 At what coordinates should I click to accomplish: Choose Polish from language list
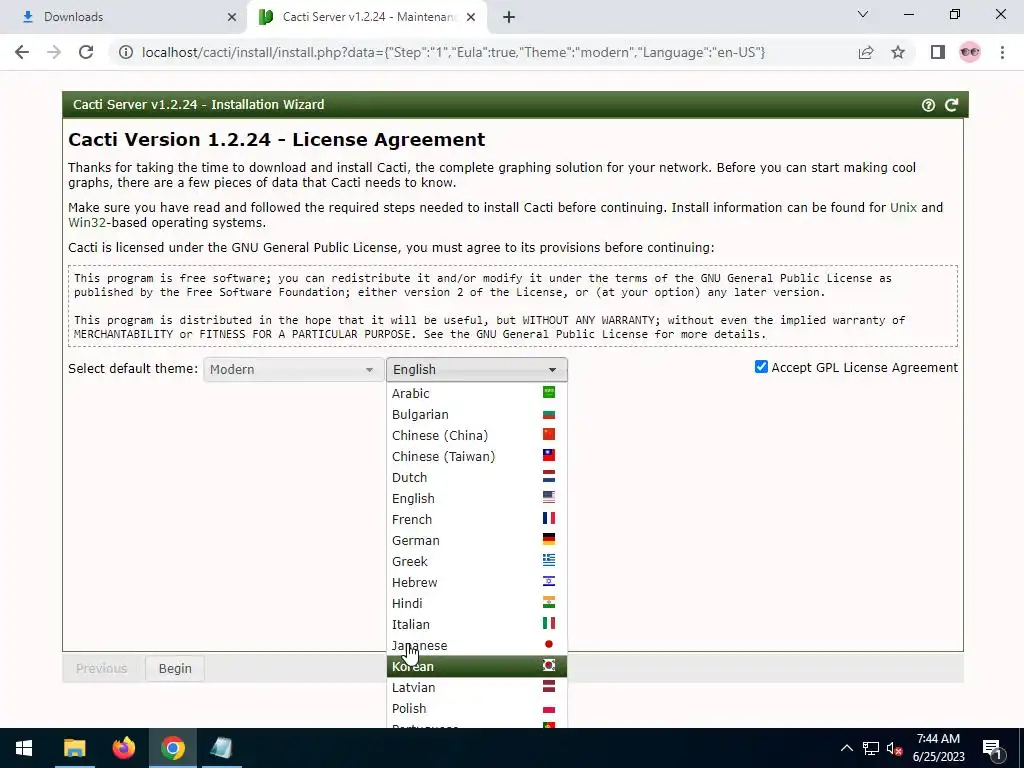point(477,708)
